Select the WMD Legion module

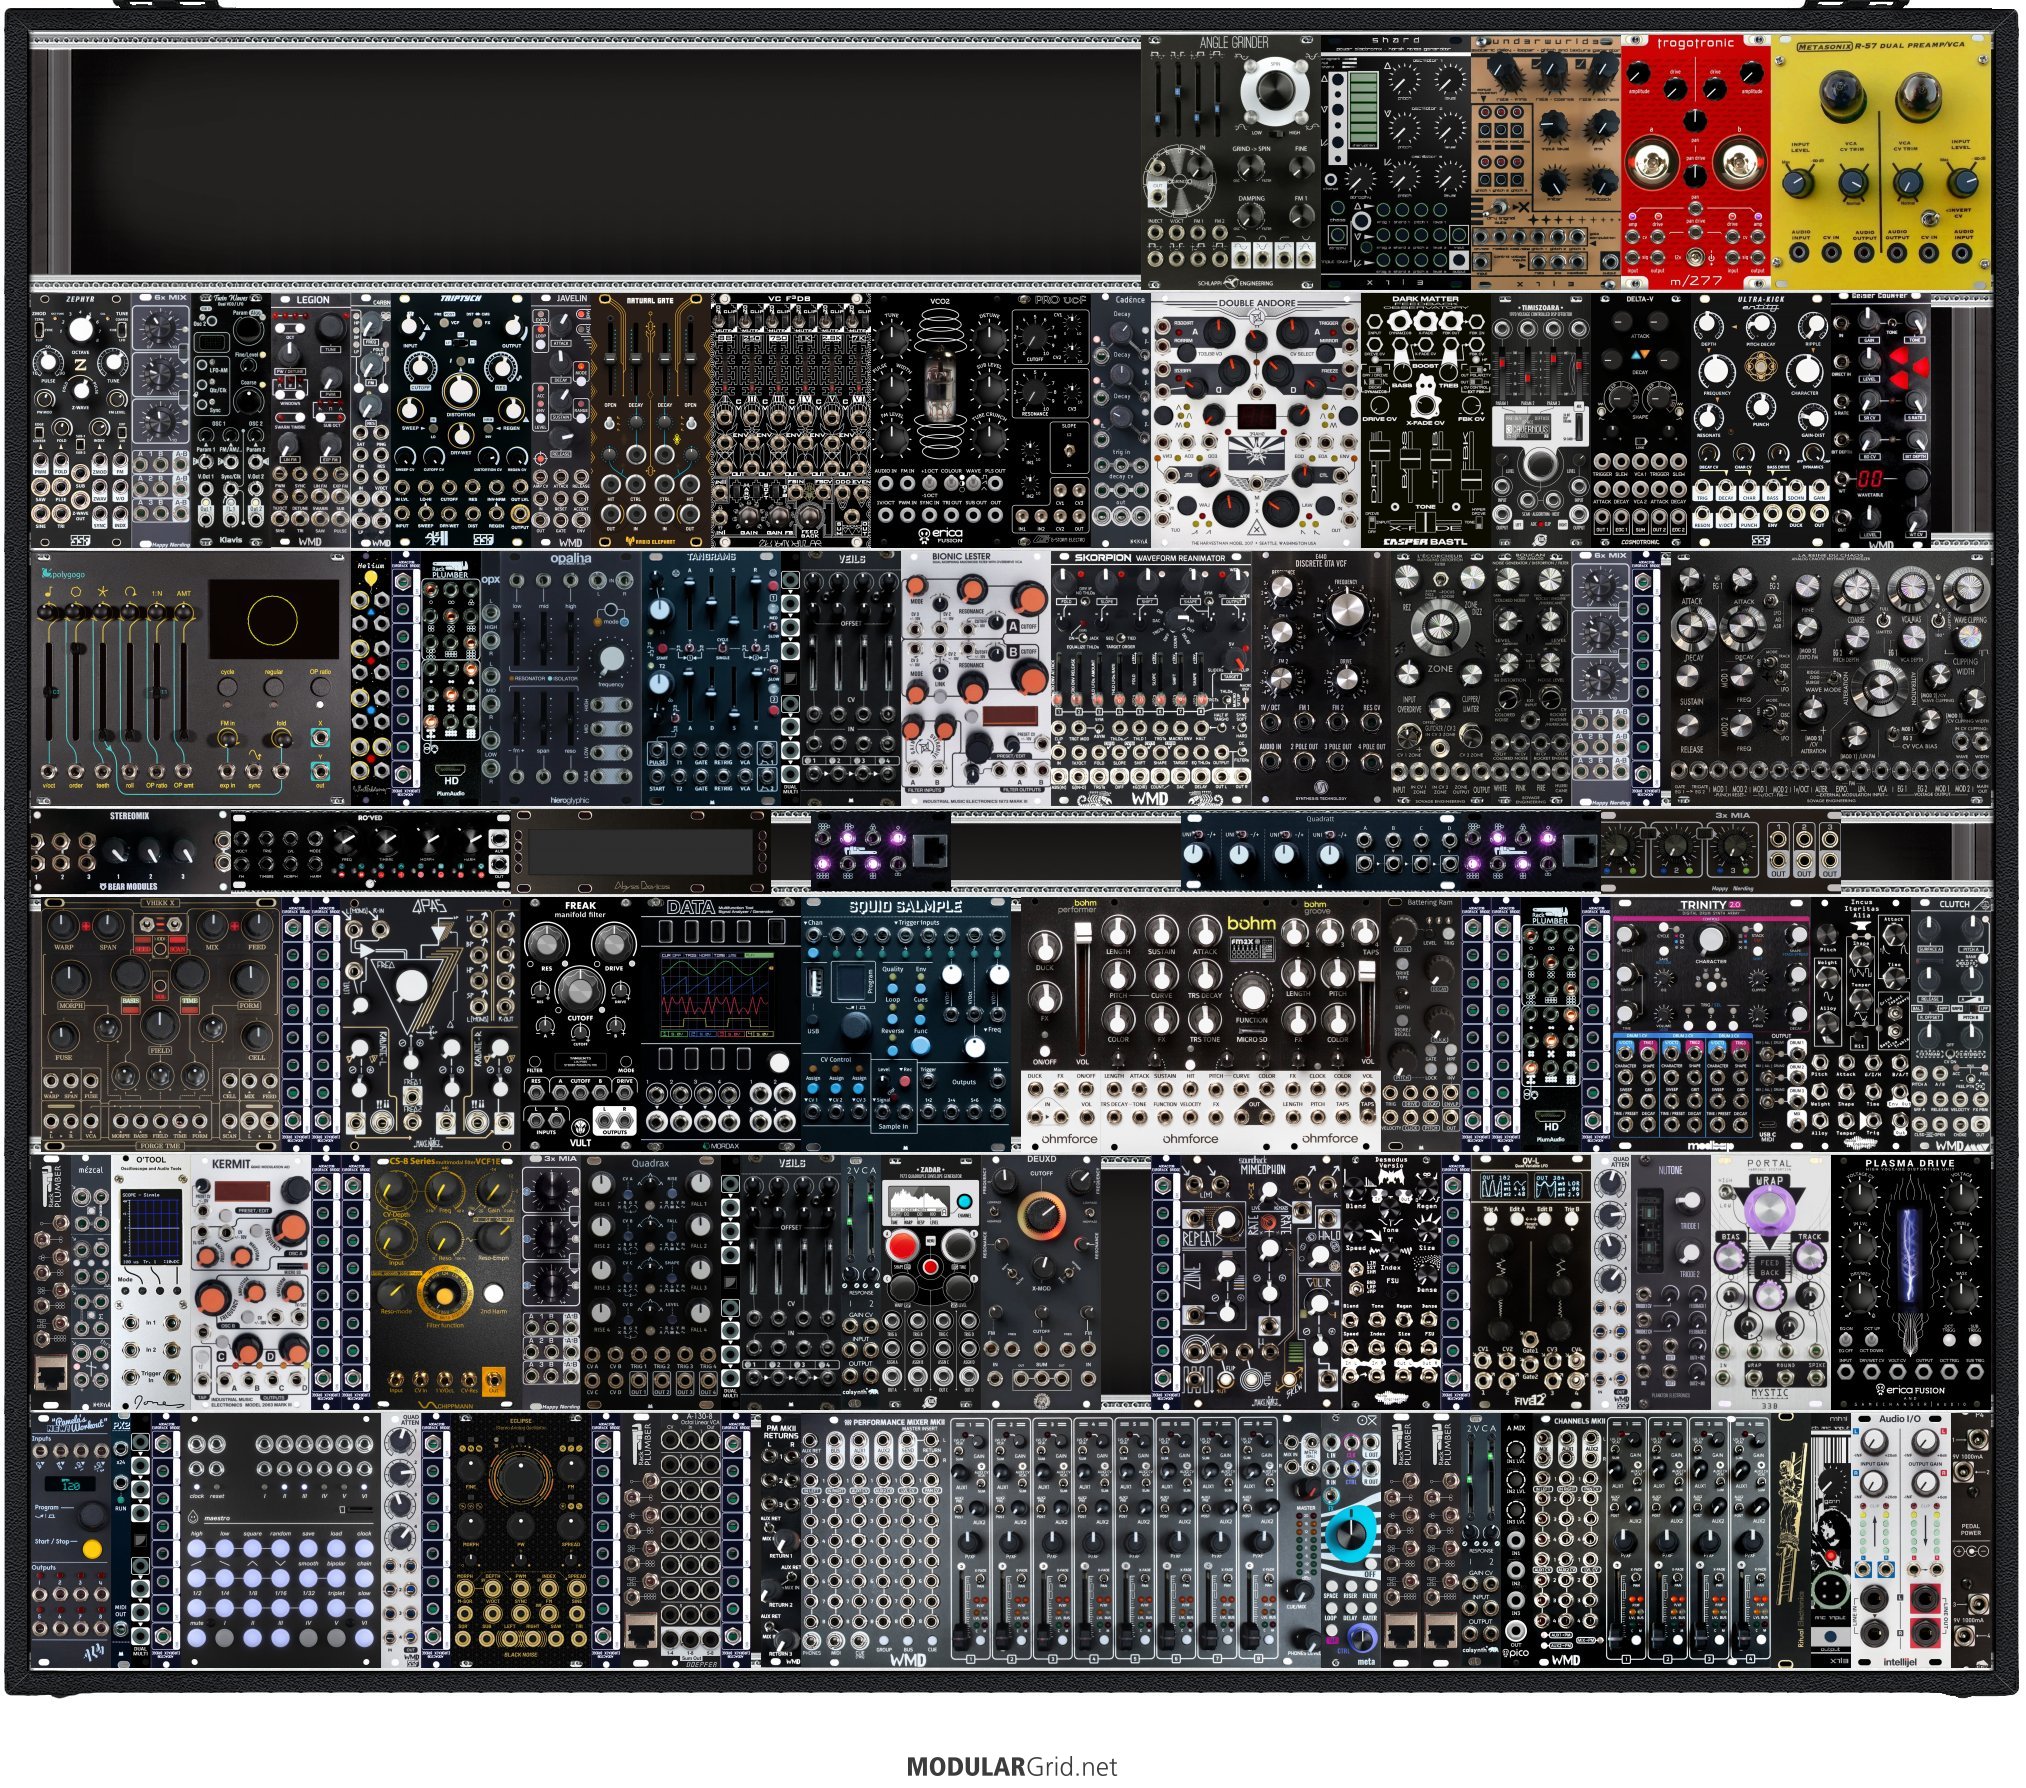click(311, 420)
